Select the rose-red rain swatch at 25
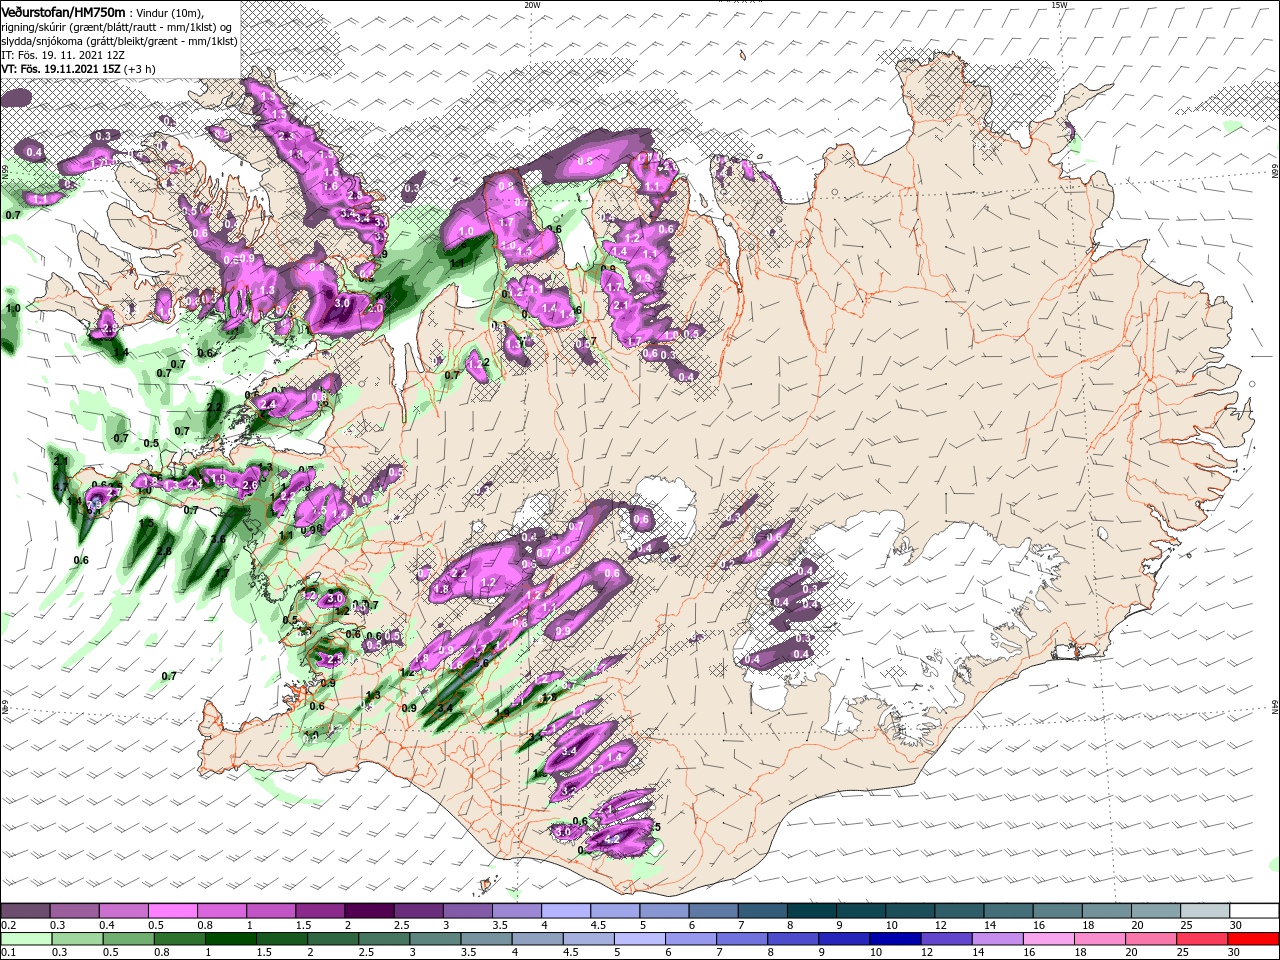The image size is (1280, 960). point(1202,938)
